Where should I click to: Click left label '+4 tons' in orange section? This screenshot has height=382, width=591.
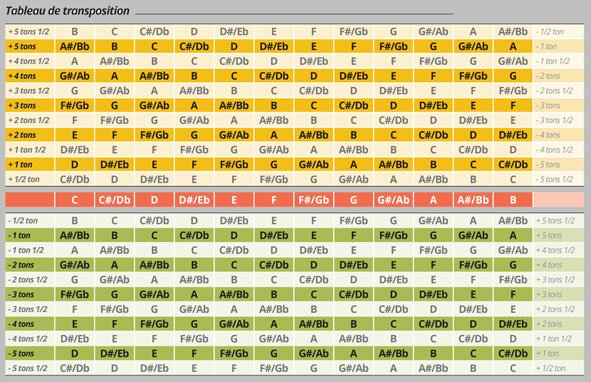pyautogui.click(x=23, y=76)
